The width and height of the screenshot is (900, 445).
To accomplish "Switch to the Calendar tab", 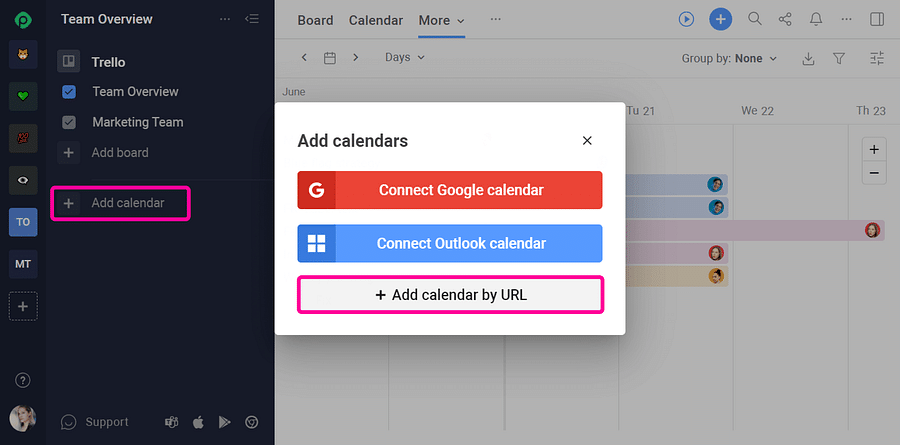I will 376,21.
